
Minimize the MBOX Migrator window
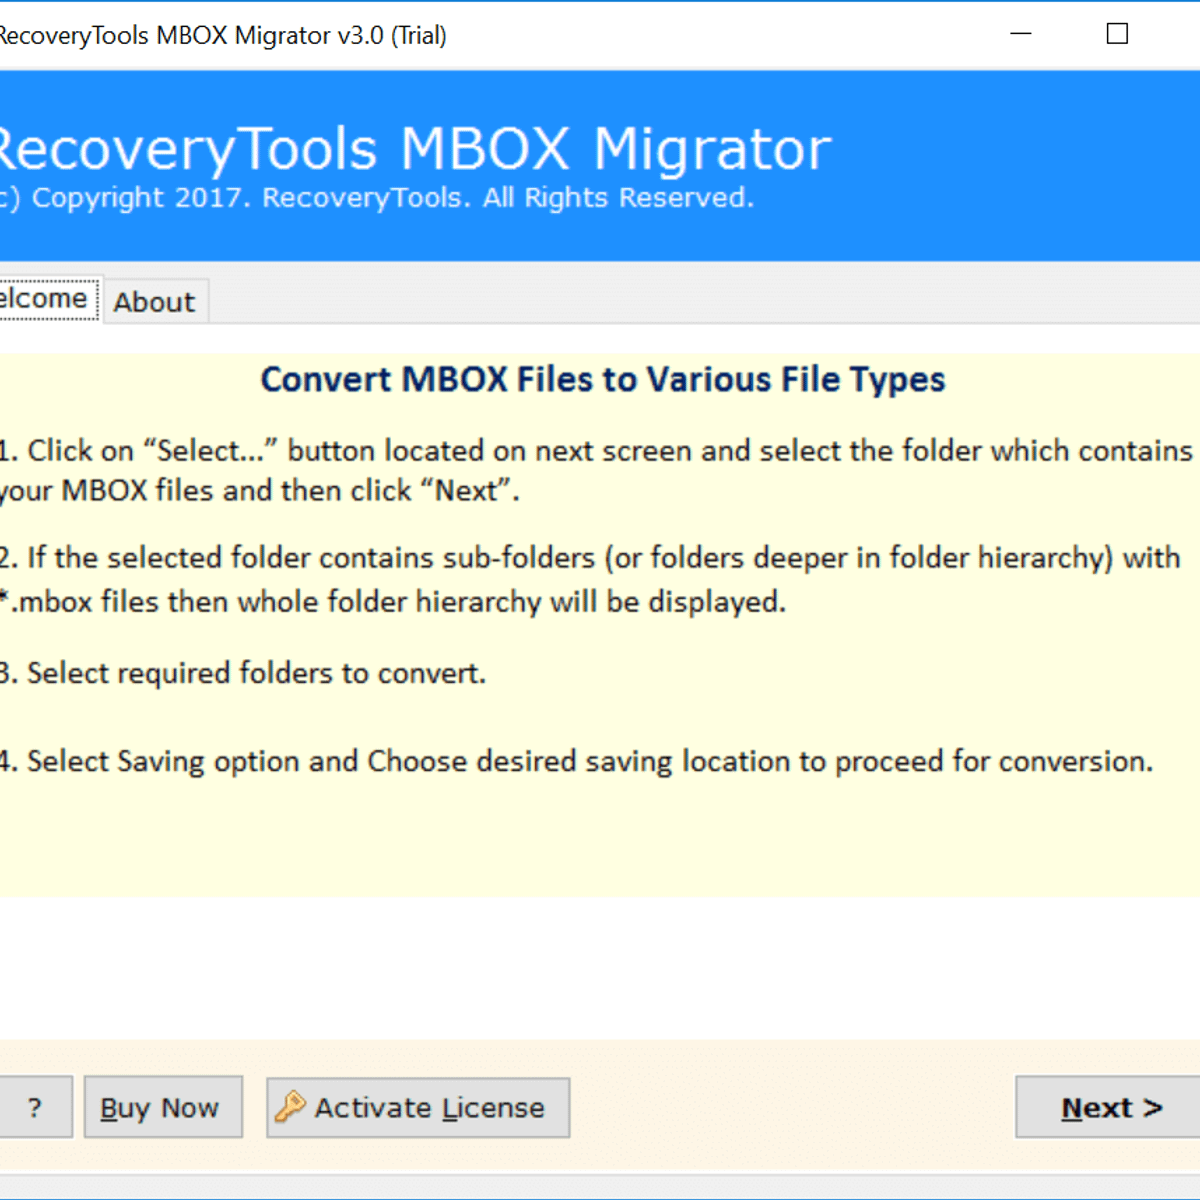point(1021,34)
